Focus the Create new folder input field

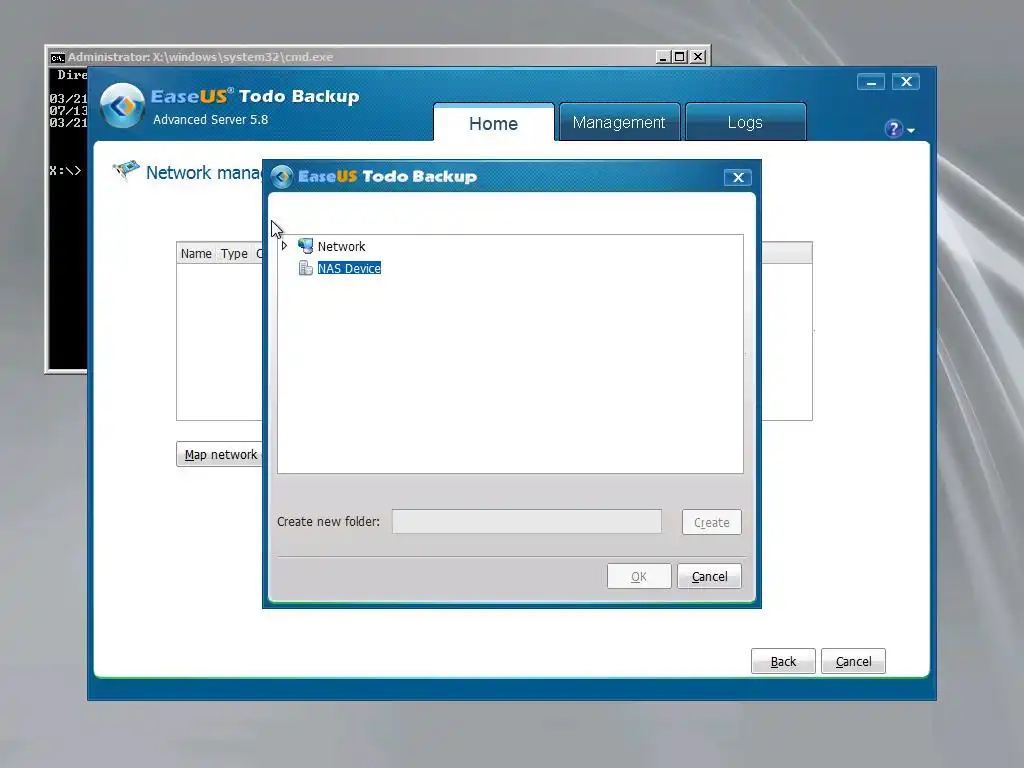click(x=526, y=521)
